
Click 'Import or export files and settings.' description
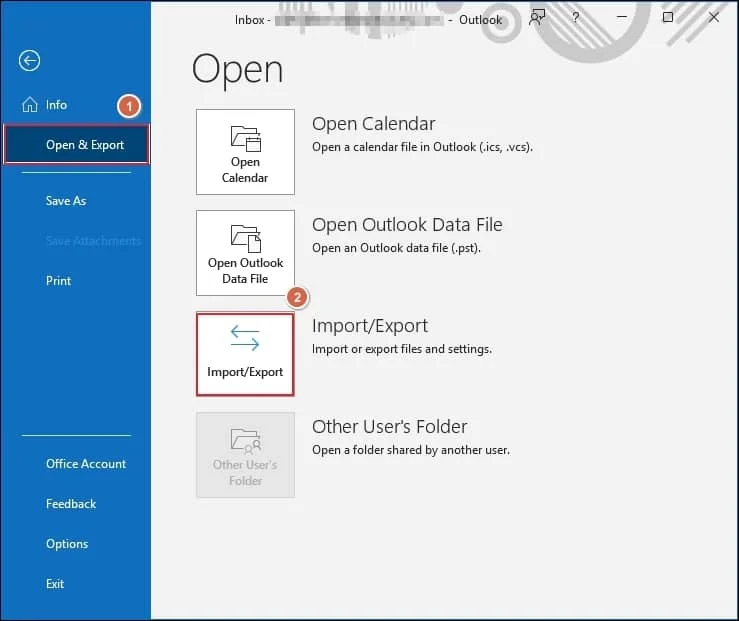pos(402,349)
